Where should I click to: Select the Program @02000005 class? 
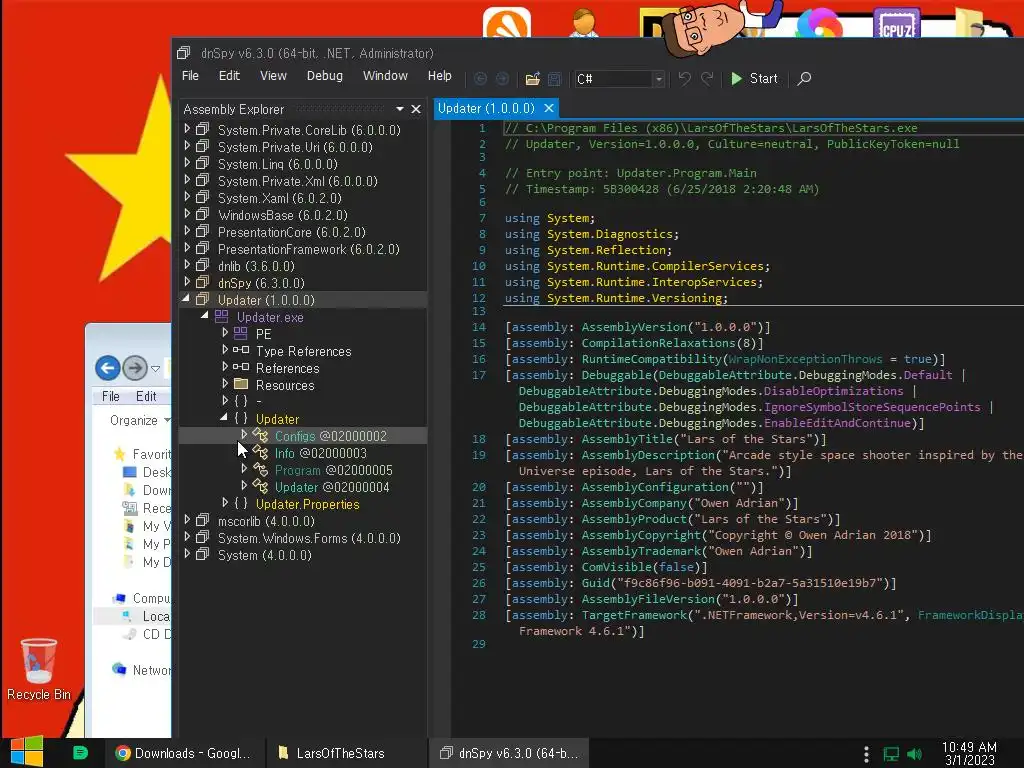click(x=334, y=470)
